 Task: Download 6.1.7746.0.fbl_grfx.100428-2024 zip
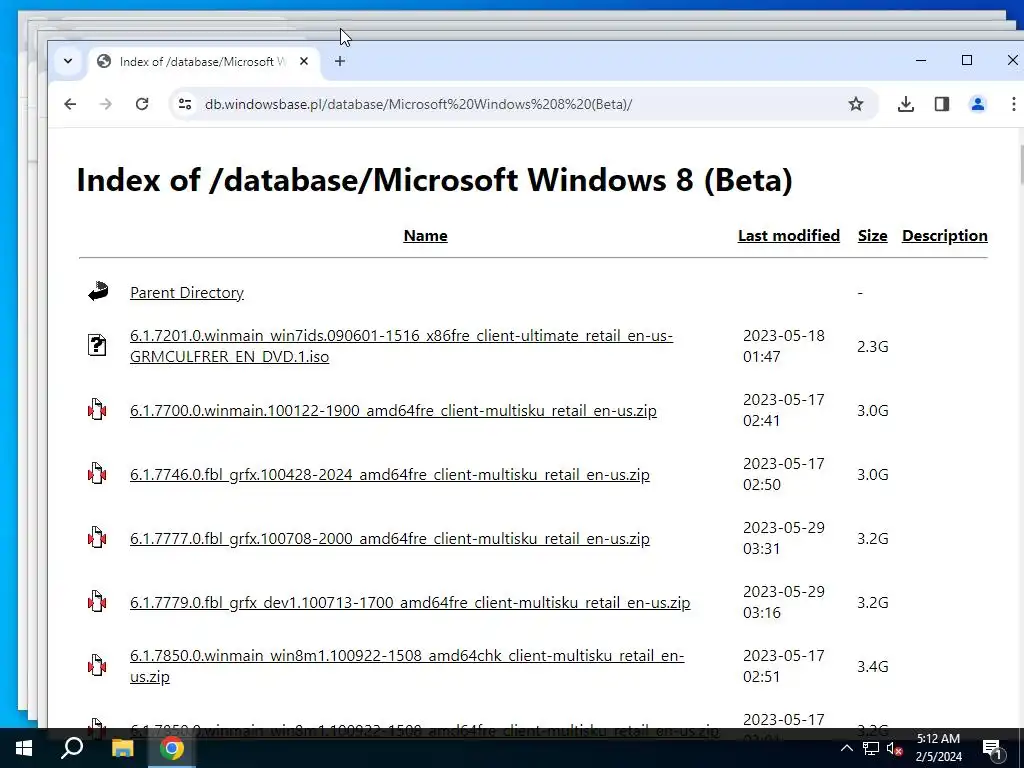(x=390, y=474)
